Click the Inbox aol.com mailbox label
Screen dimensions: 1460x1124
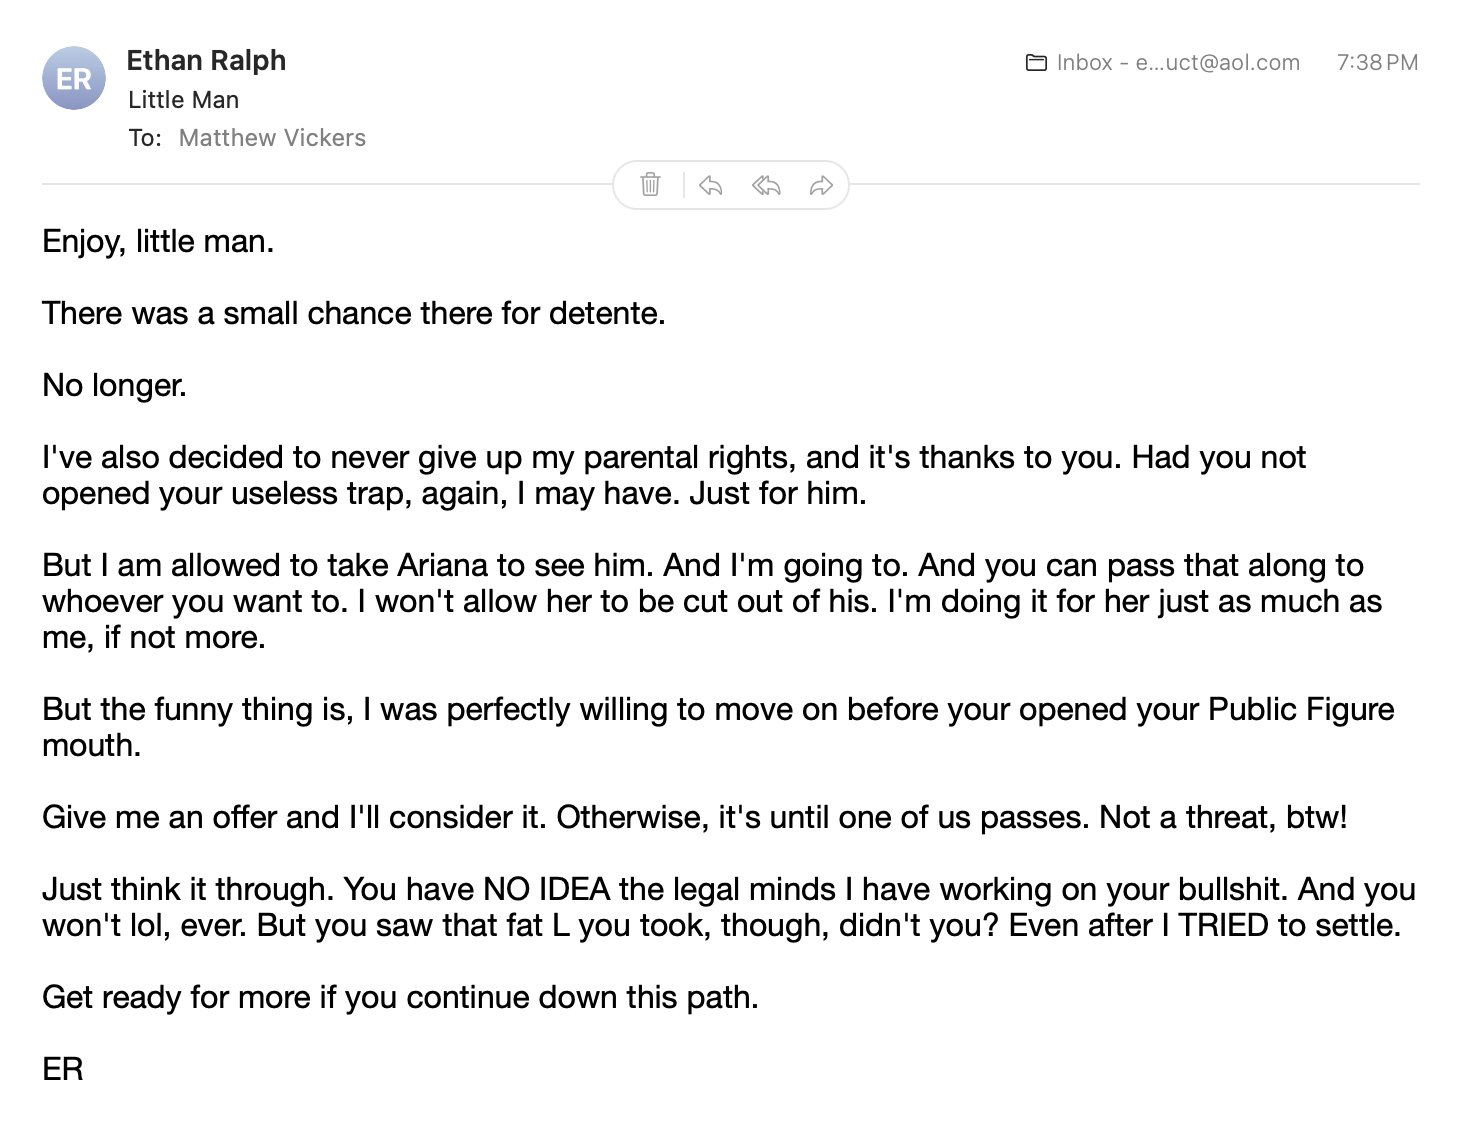click(x=1178, y=63)
